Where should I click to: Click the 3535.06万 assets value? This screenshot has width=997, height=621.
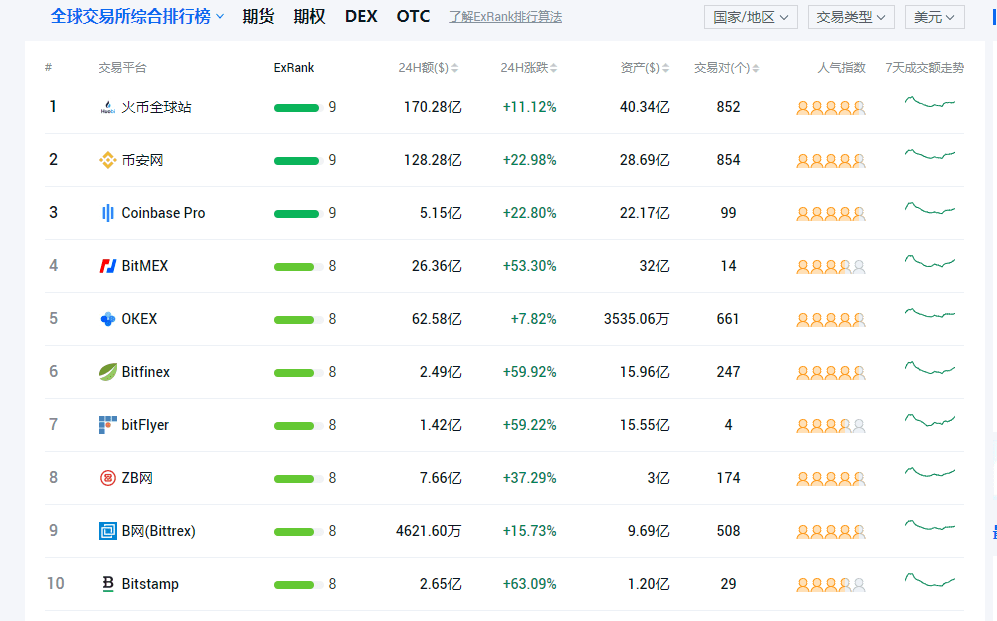[636, 319]
